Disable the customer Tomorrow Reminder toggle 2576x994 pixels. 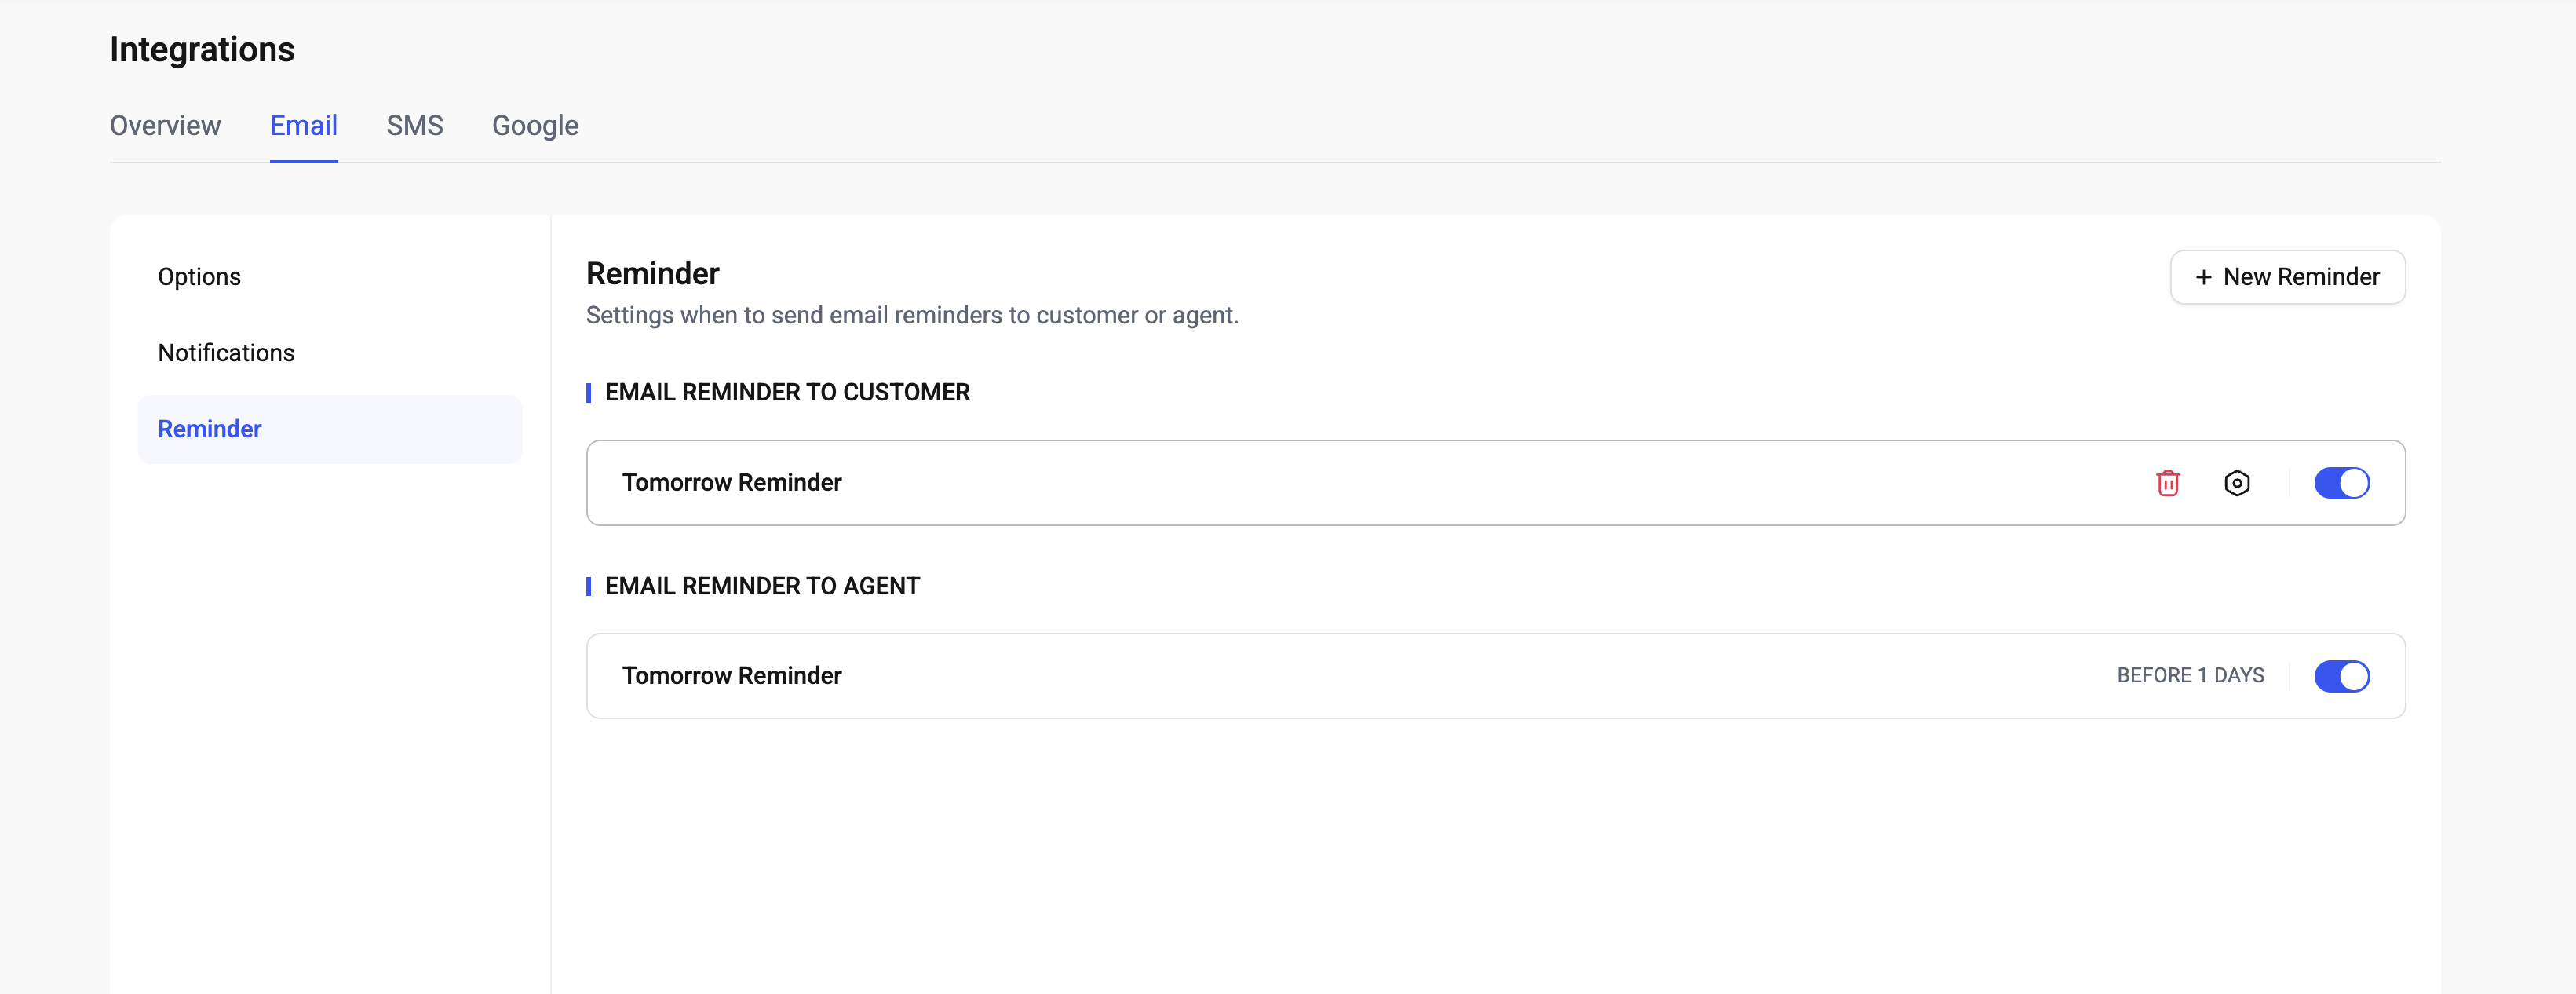[2341, 483]
